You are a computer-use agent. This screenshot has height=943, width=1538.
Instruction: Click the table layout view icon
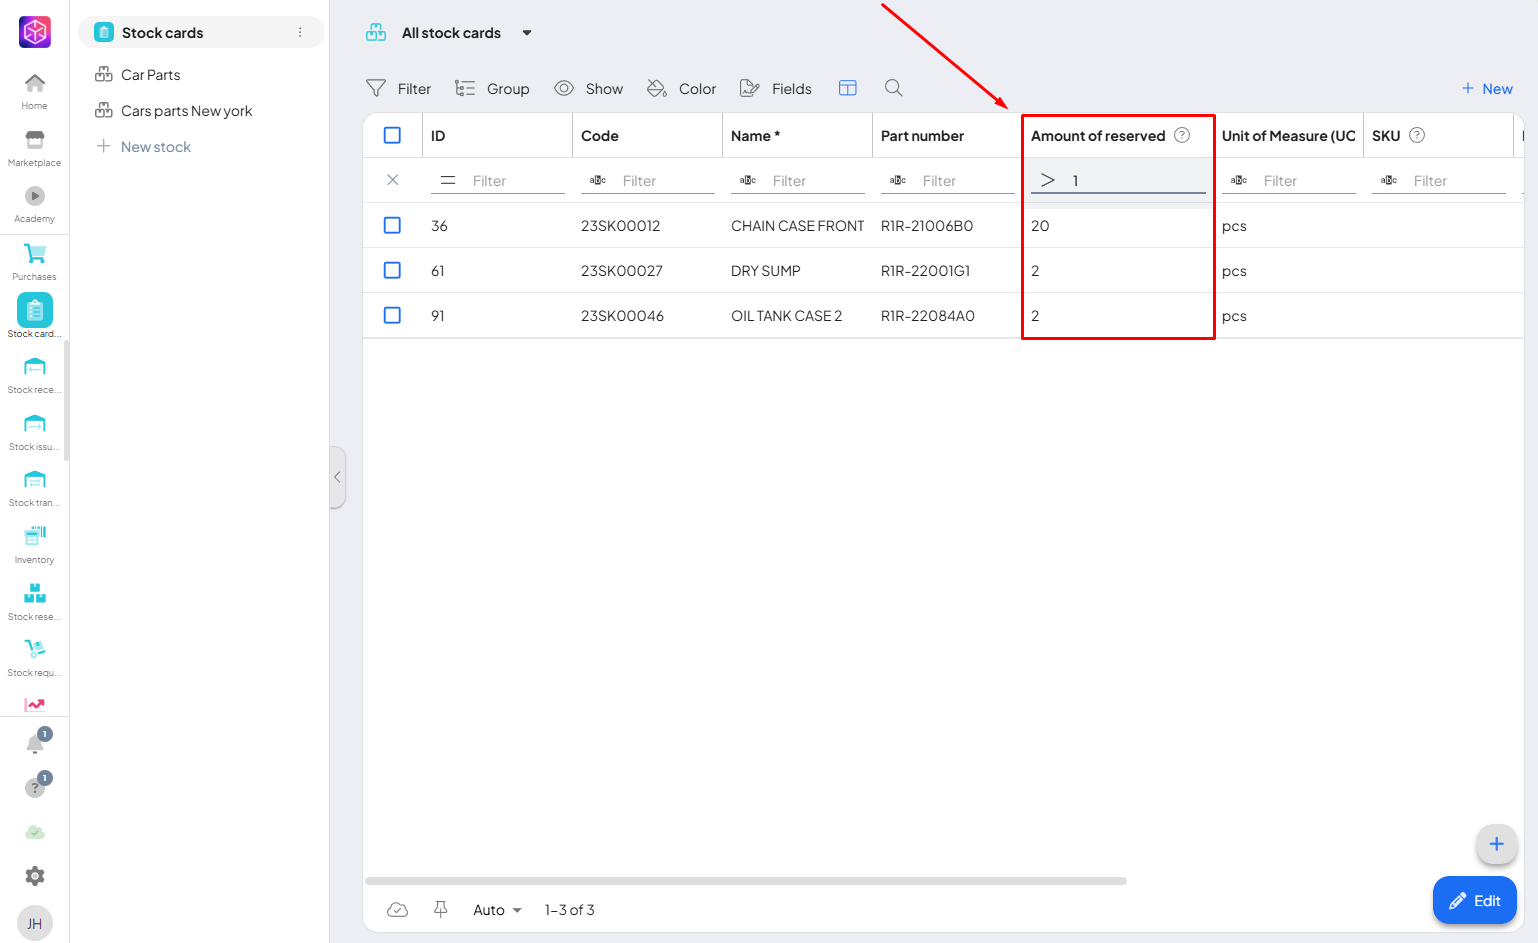click(847, 88)
